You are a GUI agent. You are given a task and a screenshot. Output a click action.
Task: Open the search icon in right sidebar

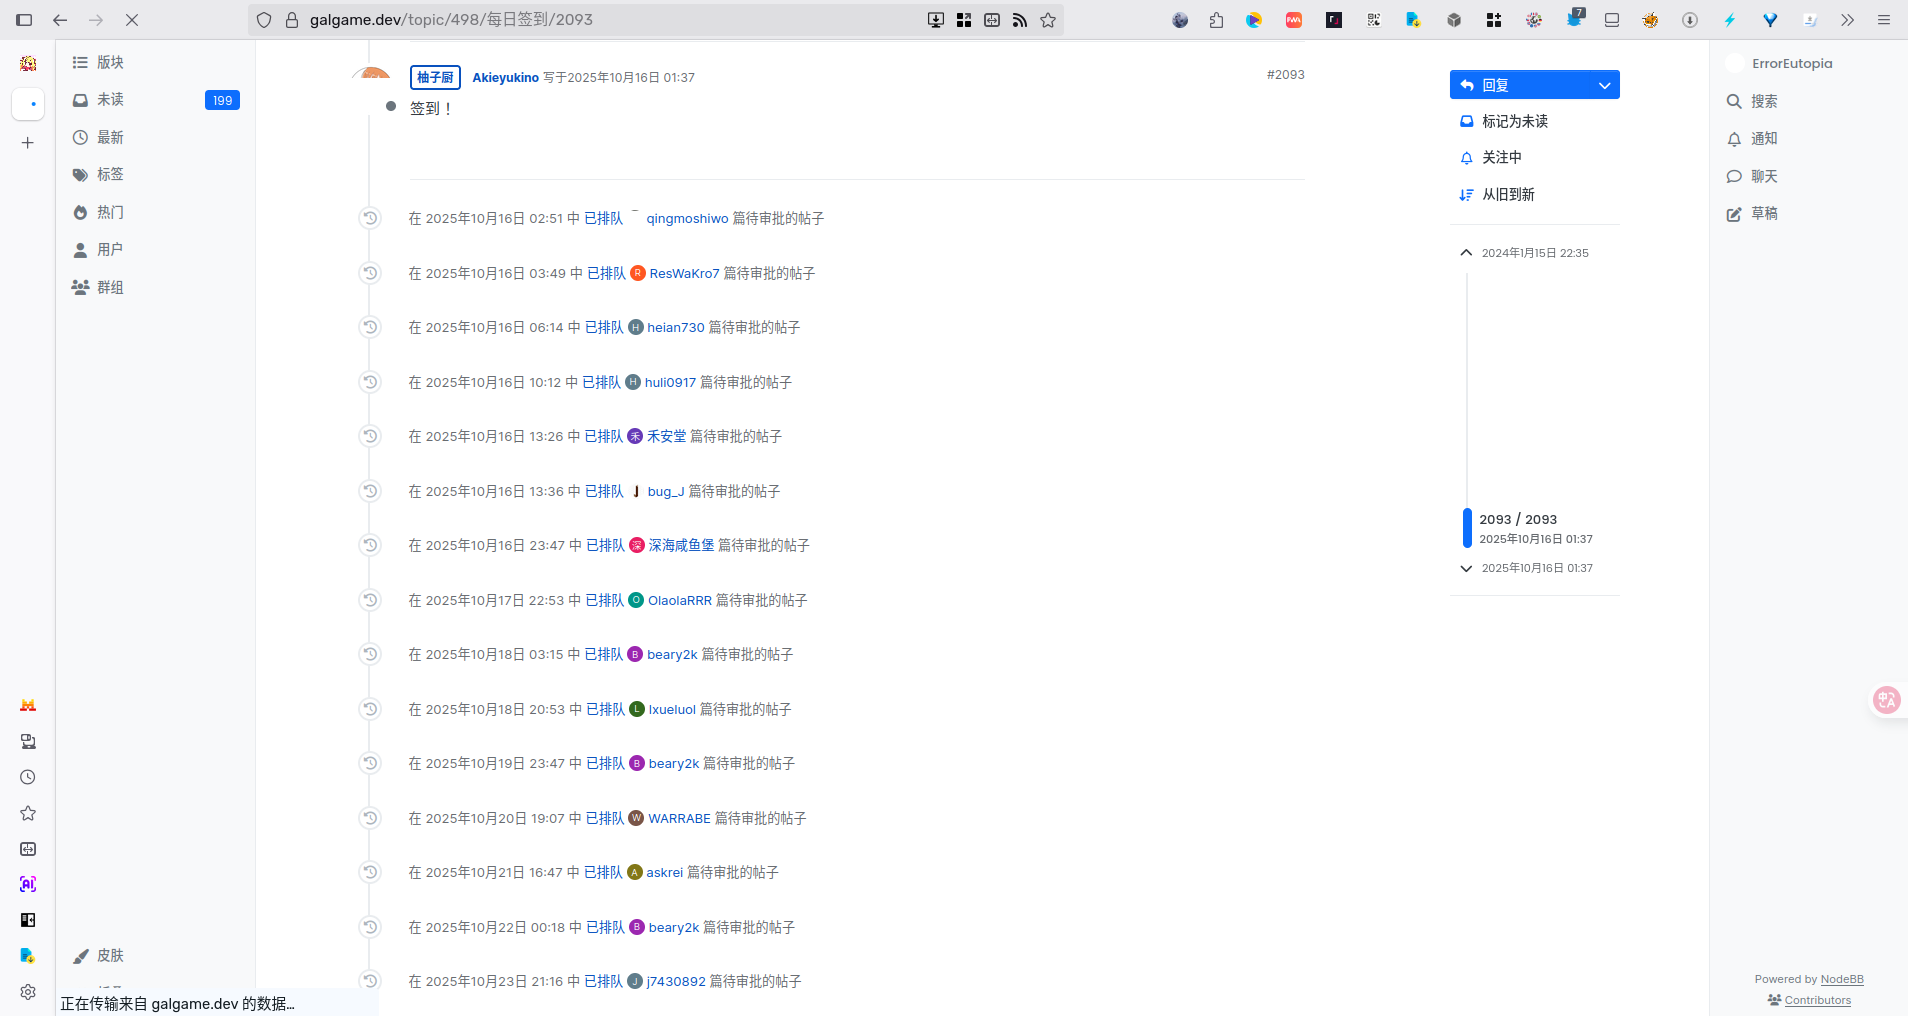pos(1735,101)
